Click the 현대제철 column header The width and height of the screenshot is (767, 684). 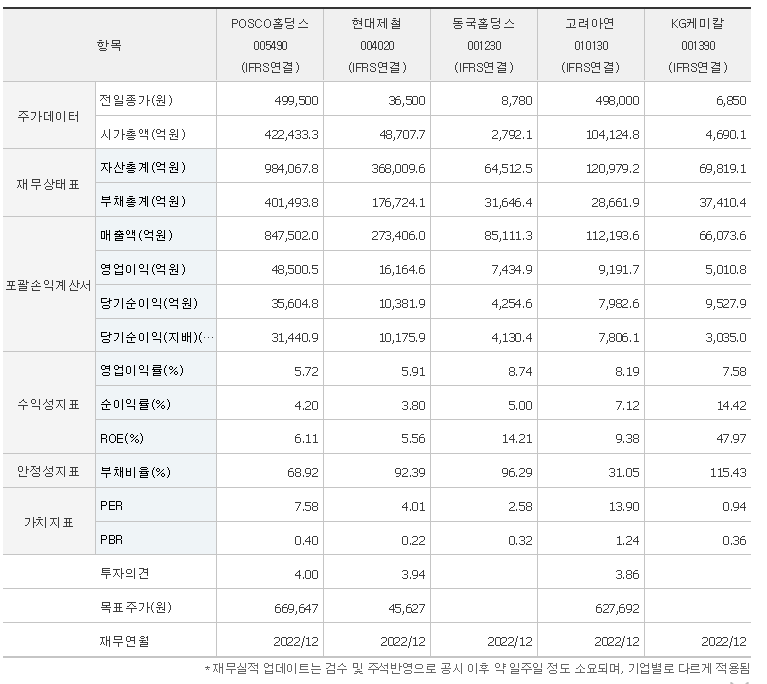pyautogui.click(x=377, y=45)
